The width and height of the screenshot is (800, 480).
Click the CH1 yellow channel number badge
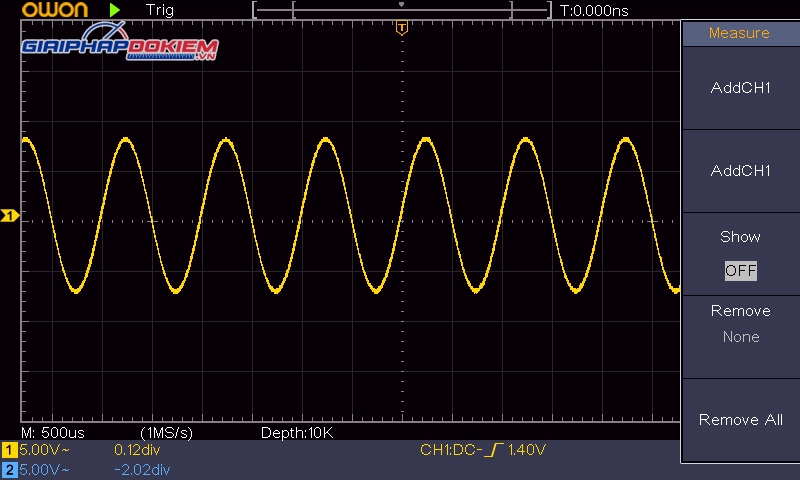[9, 450]
